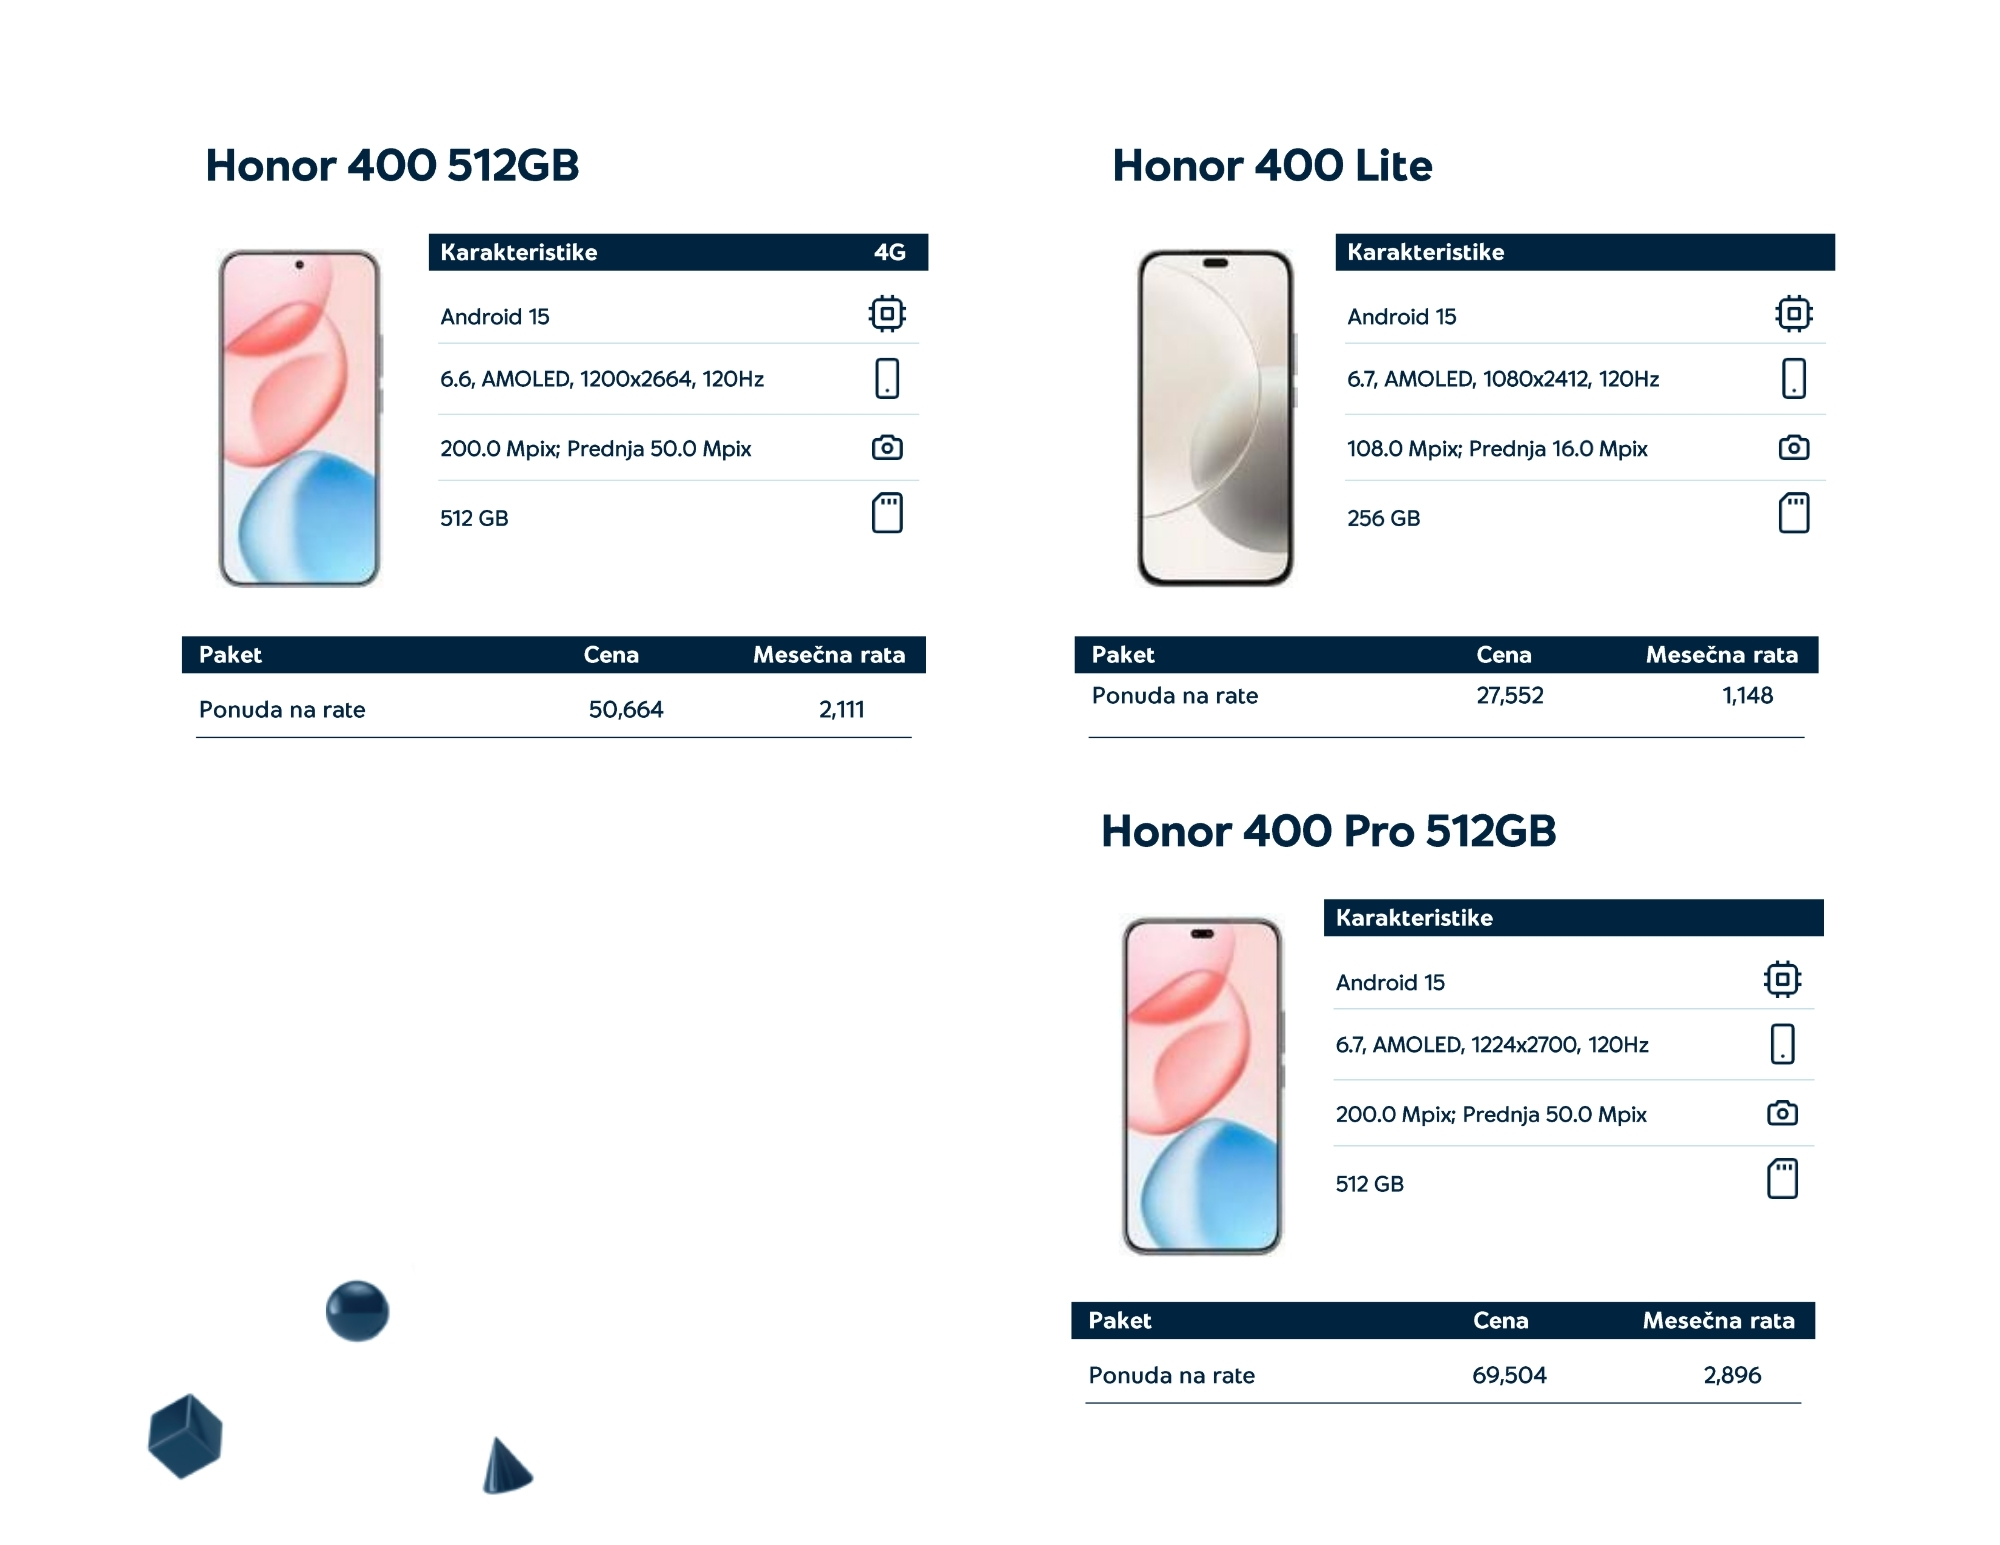2000x1545 pixels.
Task: Click the storage card icon for Honor 400 Pro
Action: tap(1781, 1179)
